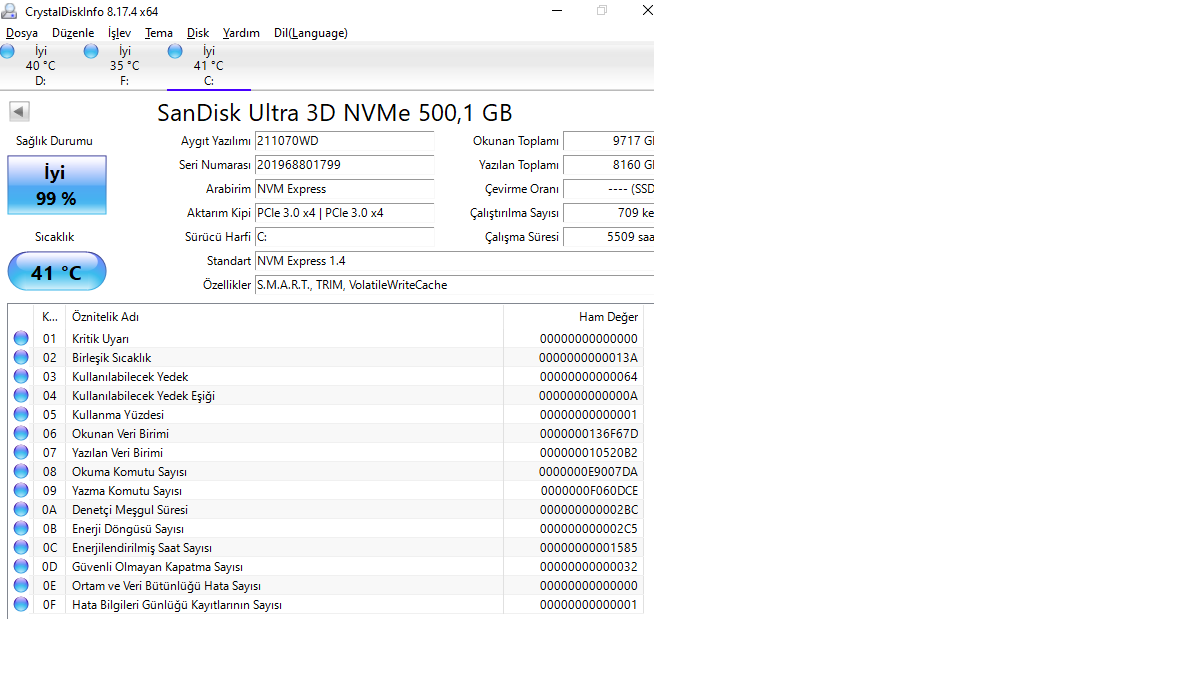1195x696 pixels.
Task: Select disk C: tab at 41 °C
Action: coord(209,66)
